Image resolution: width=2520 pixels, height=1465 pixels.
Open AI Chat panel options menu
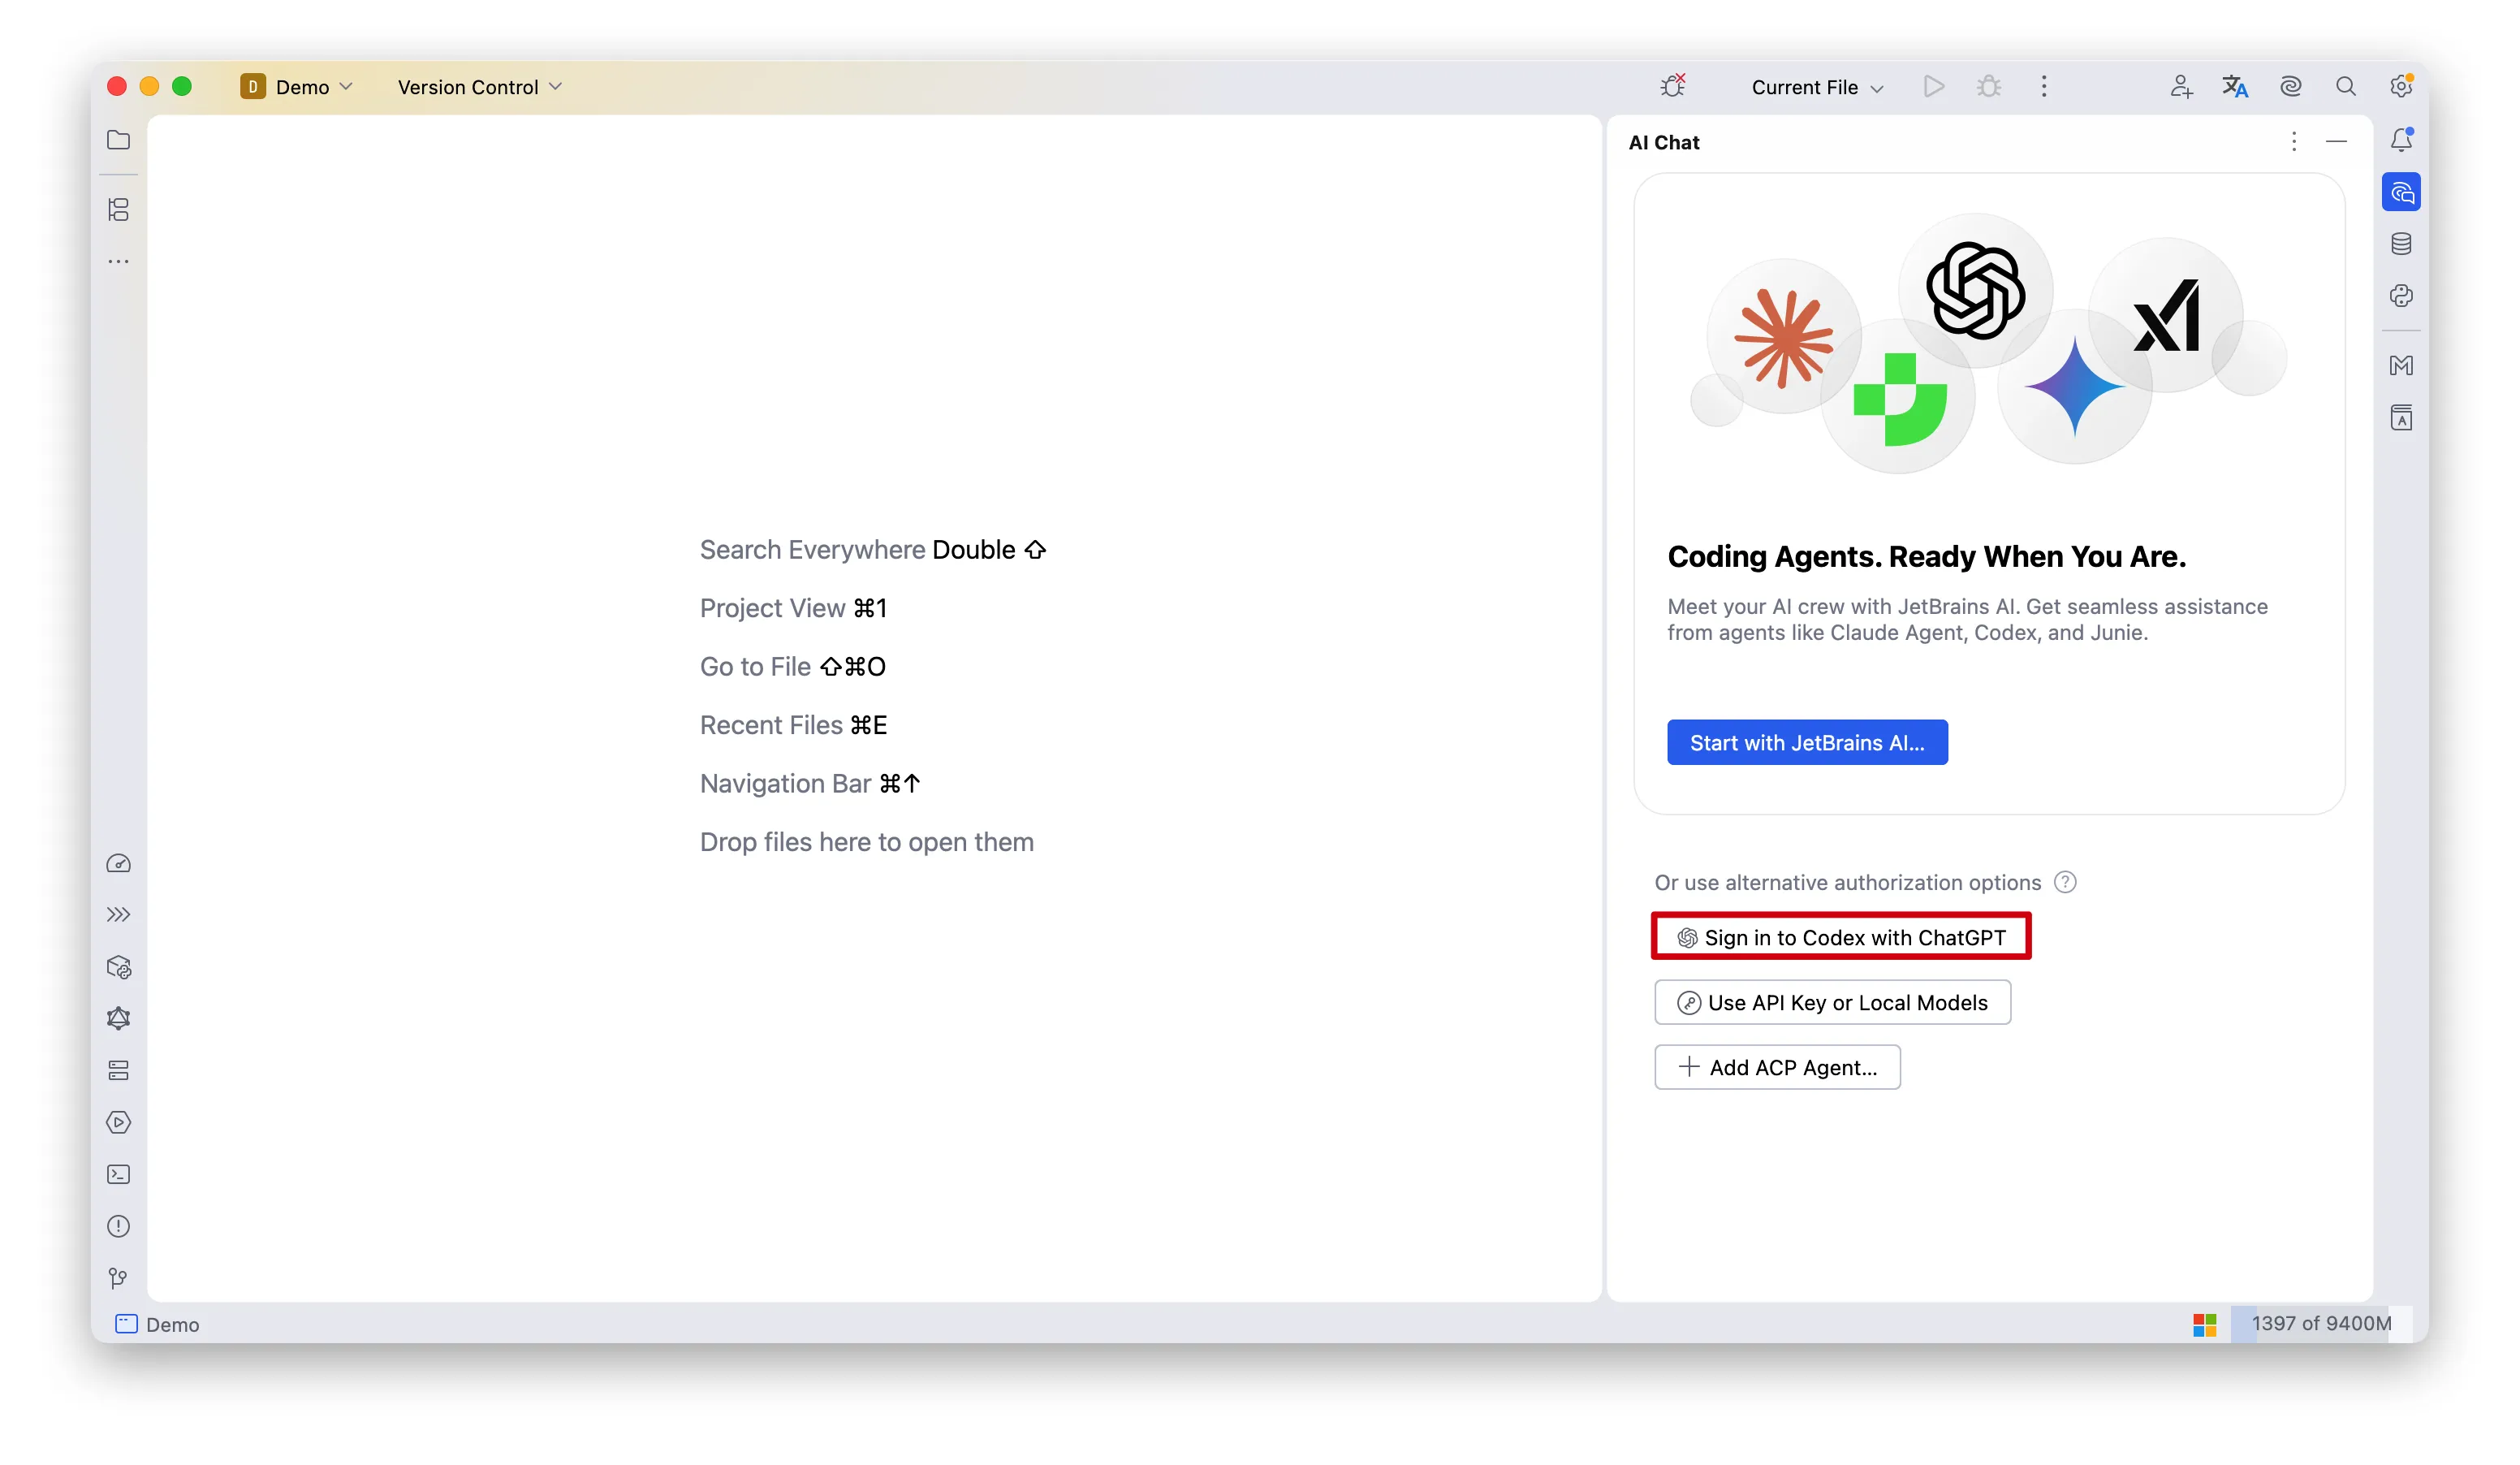[x=2294, y=142]
